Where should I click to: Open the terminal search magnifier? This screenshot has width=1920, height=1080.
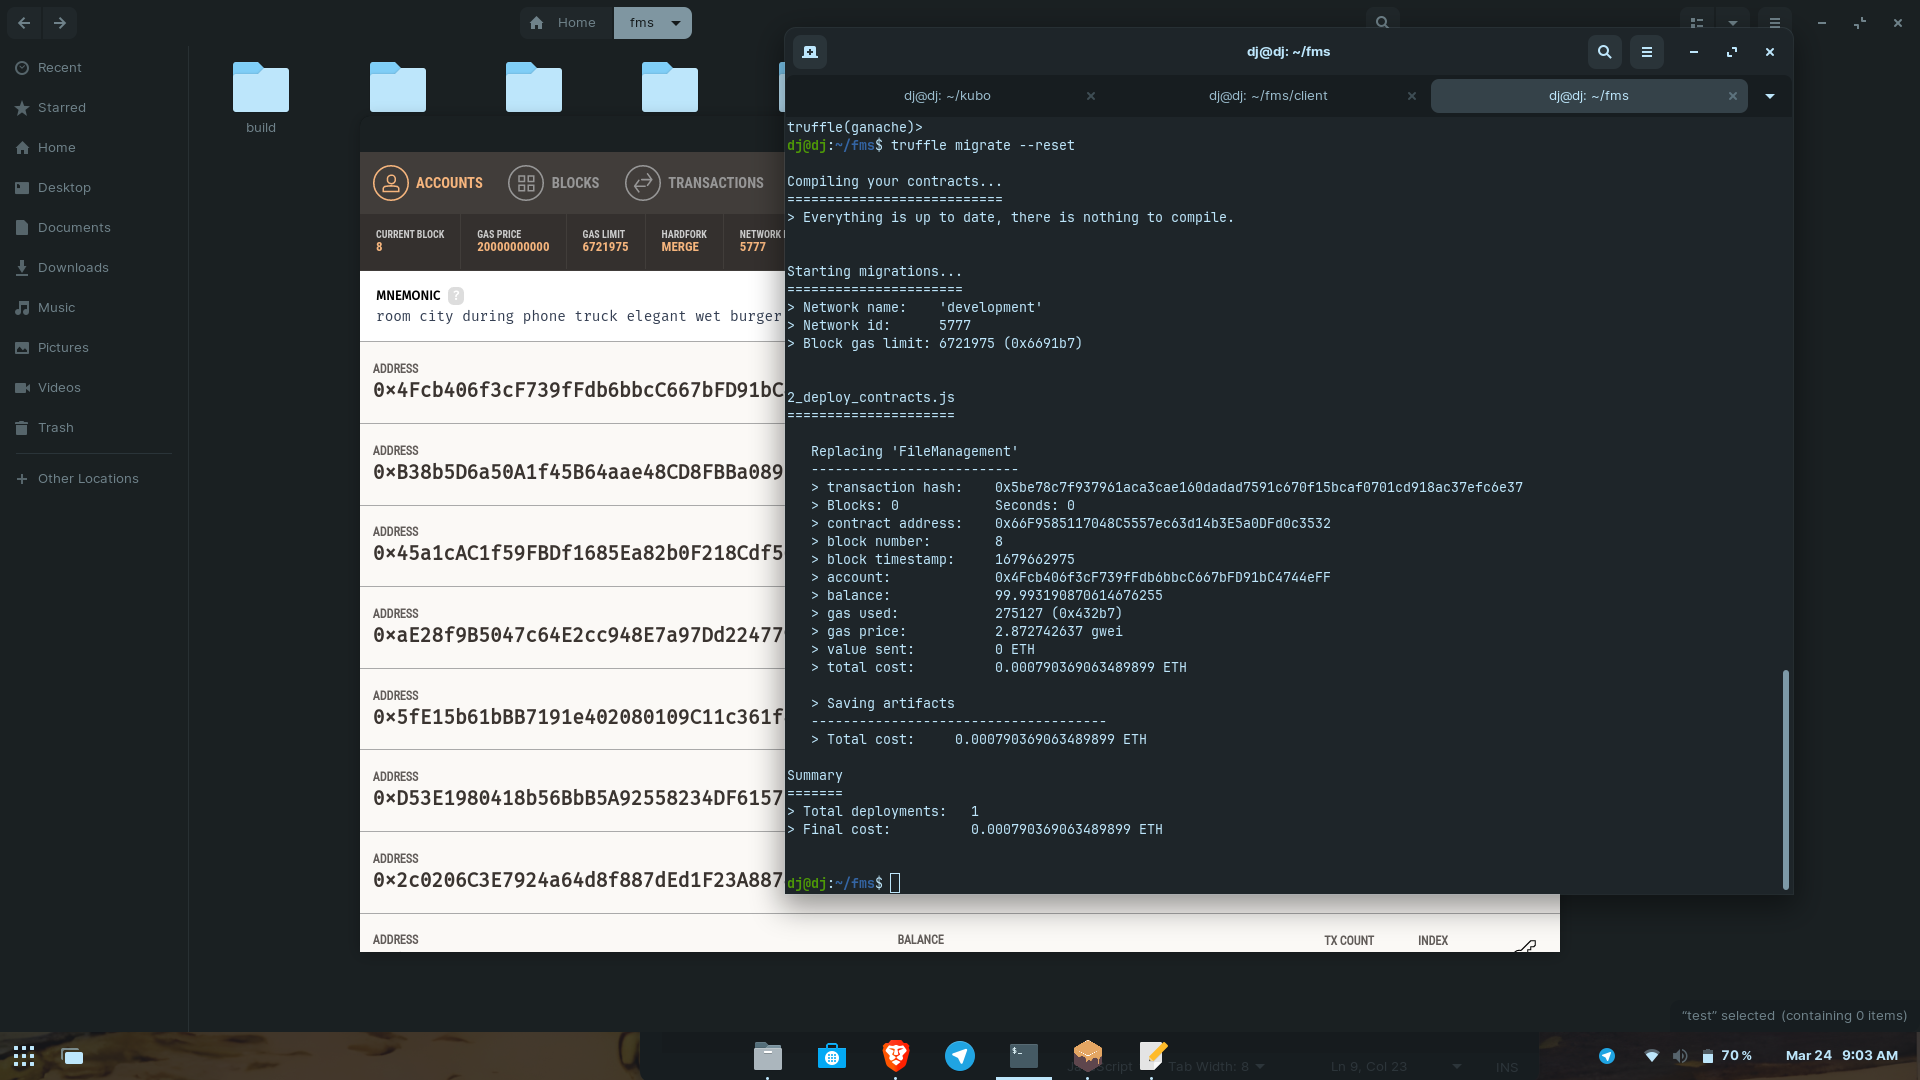tap(1604, 52)
